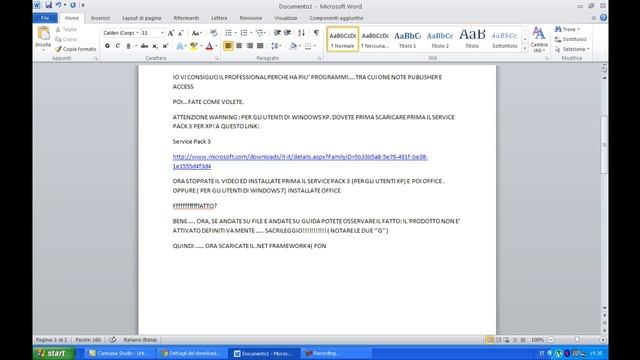This screenshot has width=640, height=360.
Task: Click the Windows start button
Action: point(54,353)
